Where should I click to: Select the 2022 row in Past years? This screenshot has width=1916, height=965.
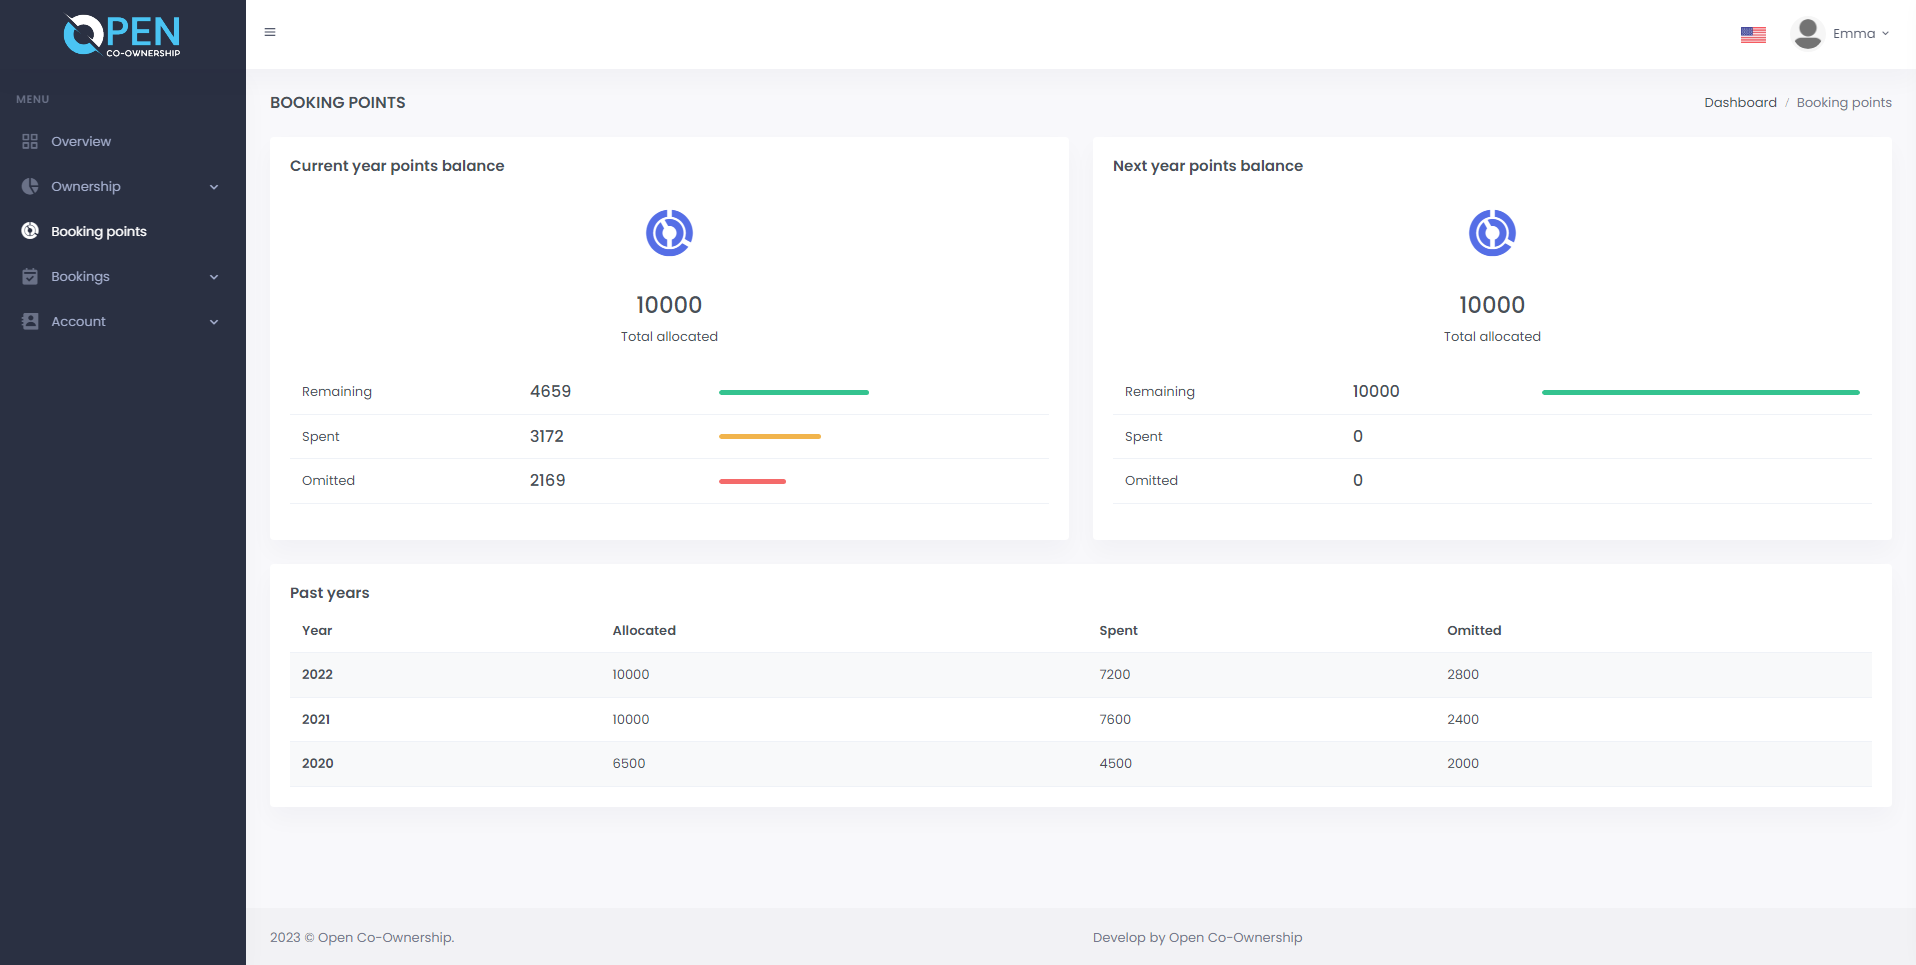[1080, 675]
